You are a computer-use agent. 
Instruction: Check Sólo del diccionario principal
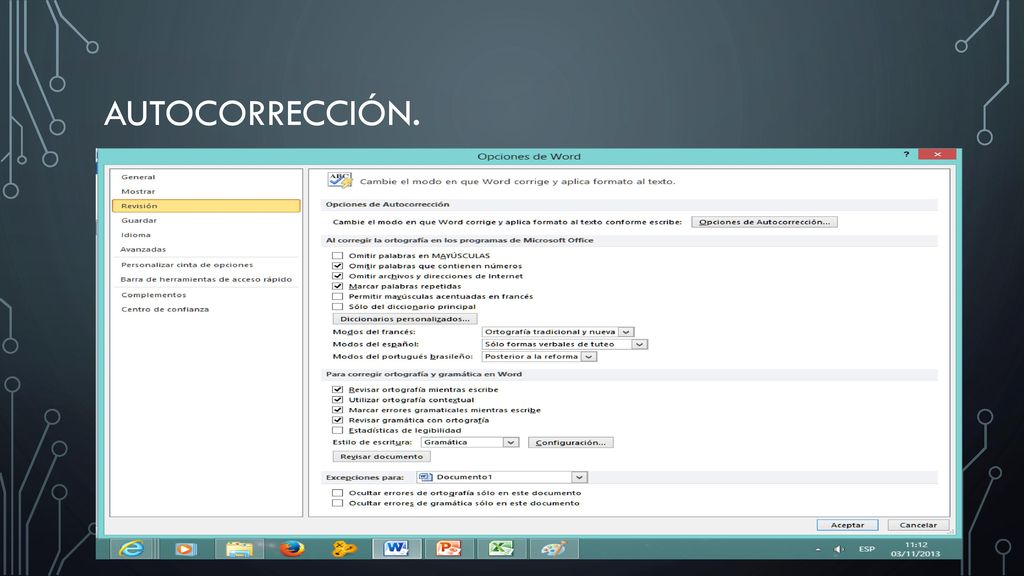338,306
